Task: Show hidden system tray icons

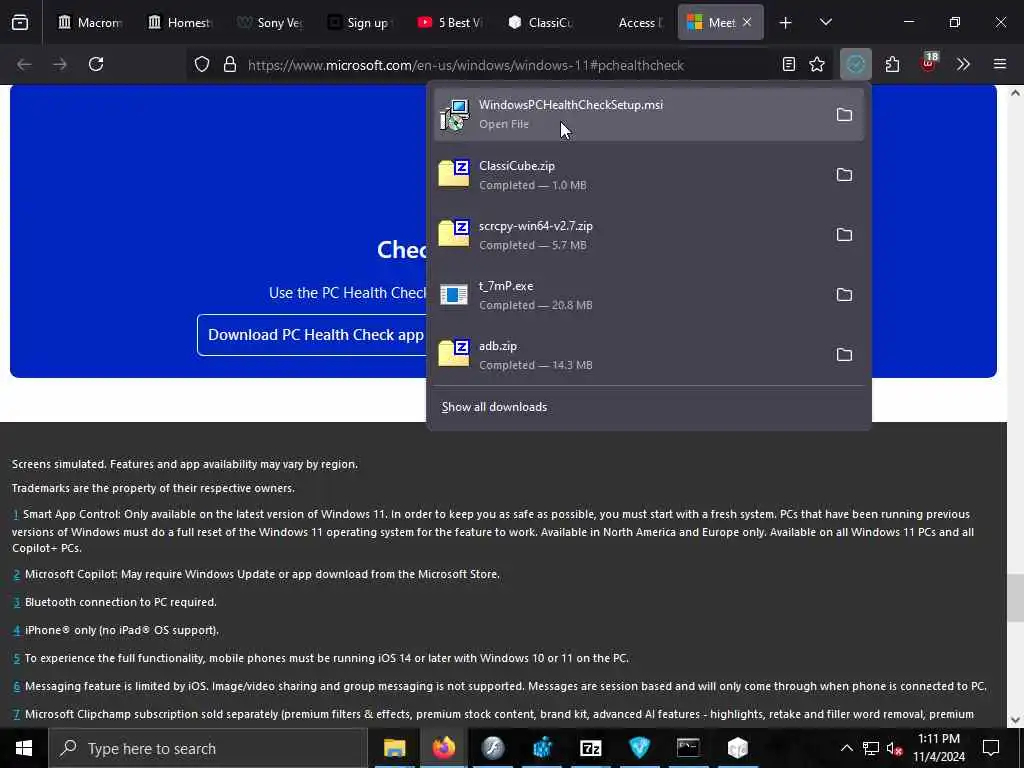Action: [x=846, y=748]
